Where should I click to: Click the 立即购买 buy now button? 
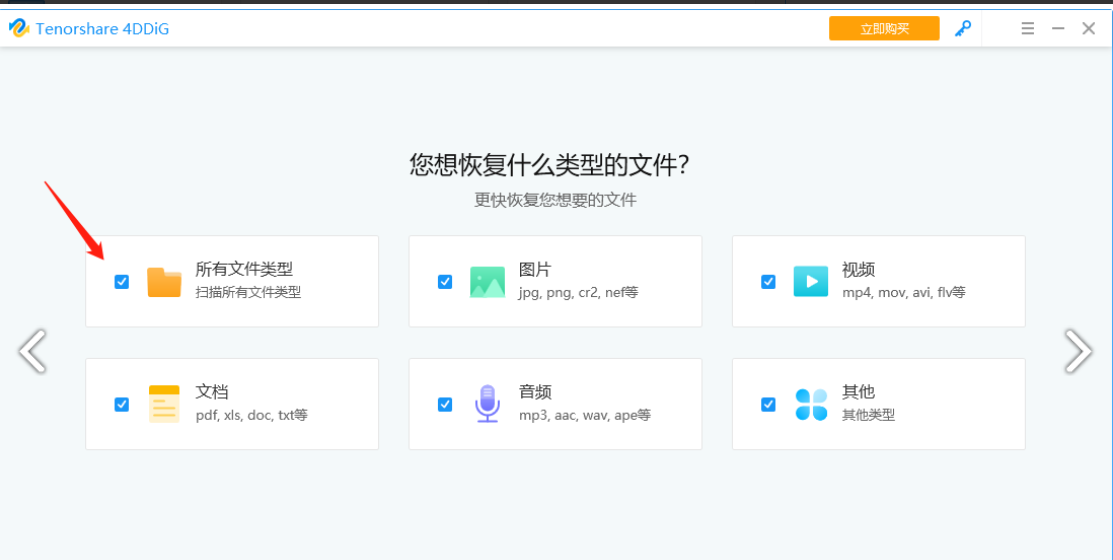click(x=884, y=28)
